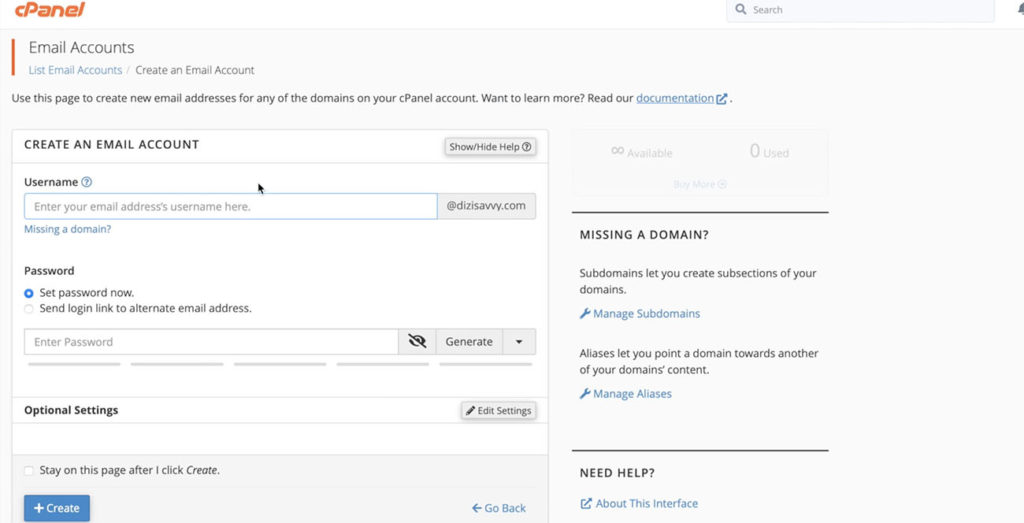This screenshot has width=1024, height=523.
Task: Click the cPanel logo
Action: [50, 10]
